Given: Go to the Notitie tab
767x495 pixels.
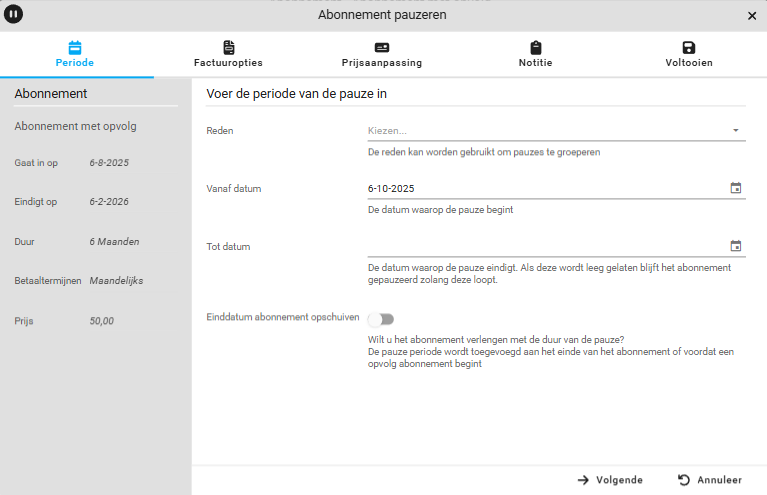Looking at the screenshot, I should 535,62.
